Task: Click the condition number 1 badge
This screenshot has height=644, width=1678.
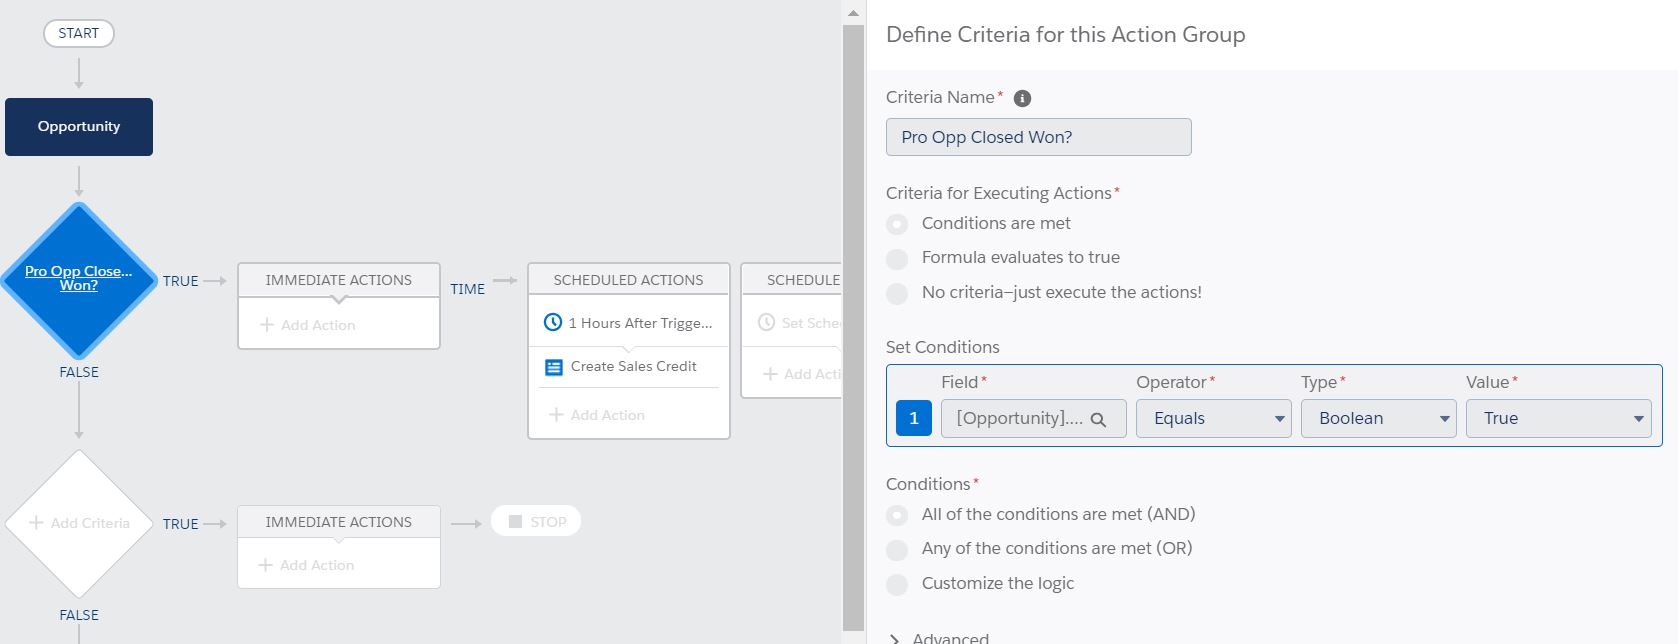Action: tap(913, 418)
